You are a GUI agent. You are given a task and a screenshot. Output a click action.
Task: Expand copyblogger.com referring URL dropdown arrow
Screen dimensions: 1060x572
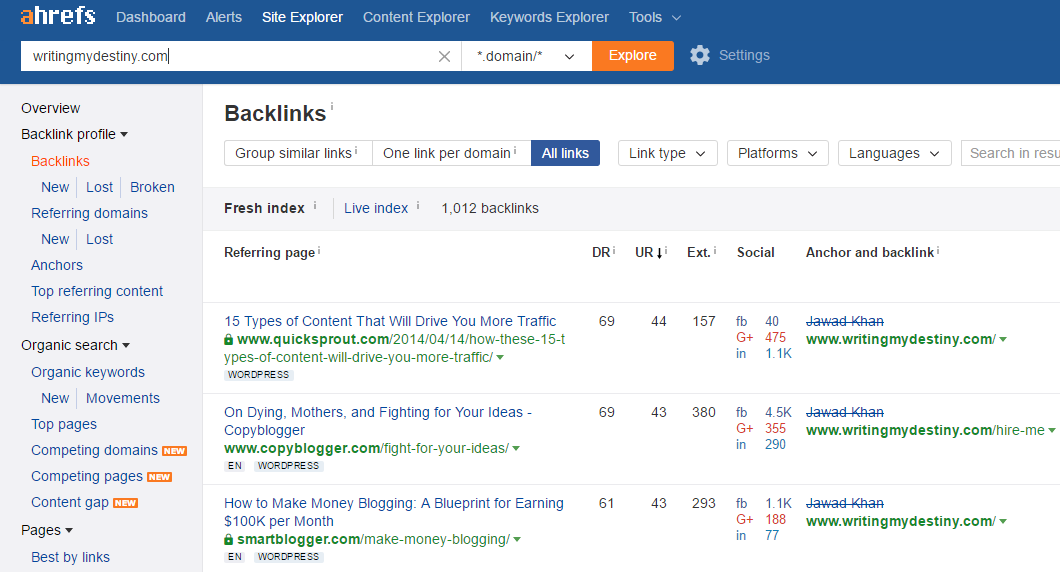click(516, 449)
